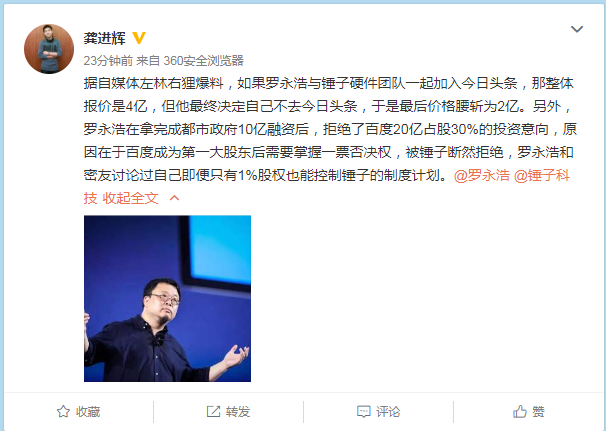Click the speech bubble comment icon
Image resolution: width=606 pixels, height=431 pixels.
363,411
